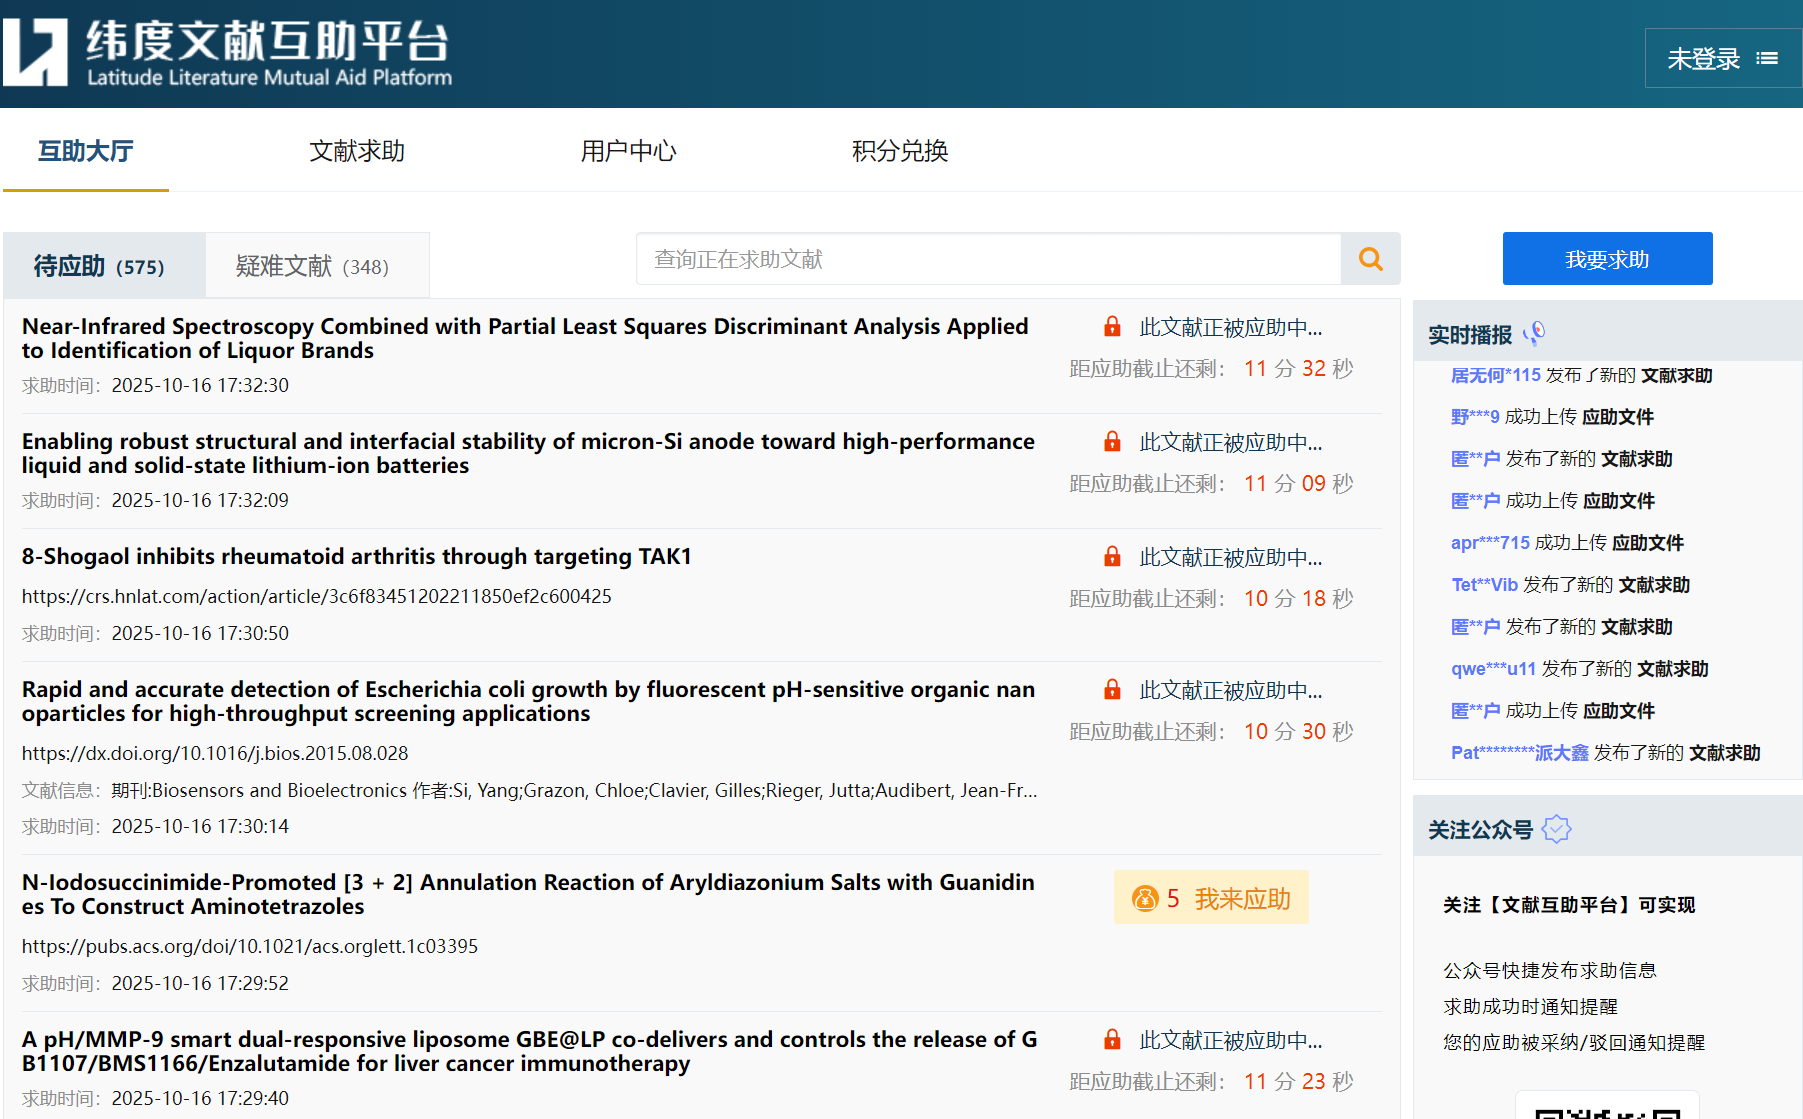Viewport: 1803px width, 1119px height.
Task: Open the dx.doi.org Escherichia coli link
Action: point(215,753)
